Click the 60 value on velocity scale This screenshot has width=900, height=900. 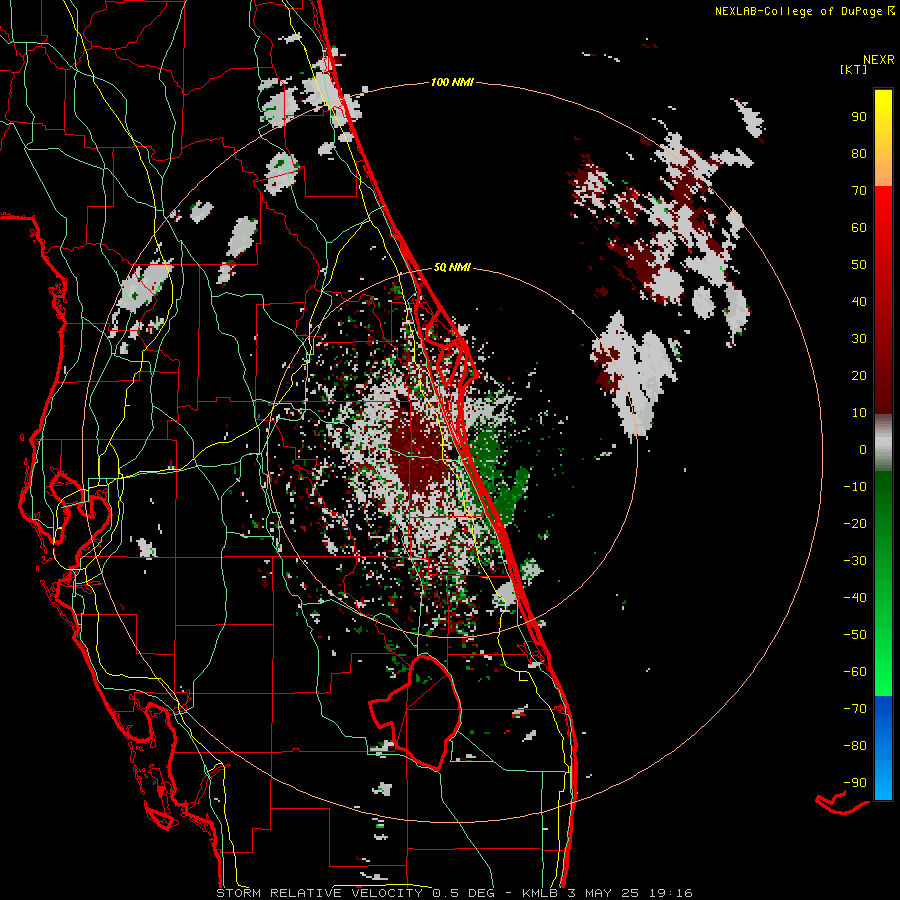[x=859, y=227]
